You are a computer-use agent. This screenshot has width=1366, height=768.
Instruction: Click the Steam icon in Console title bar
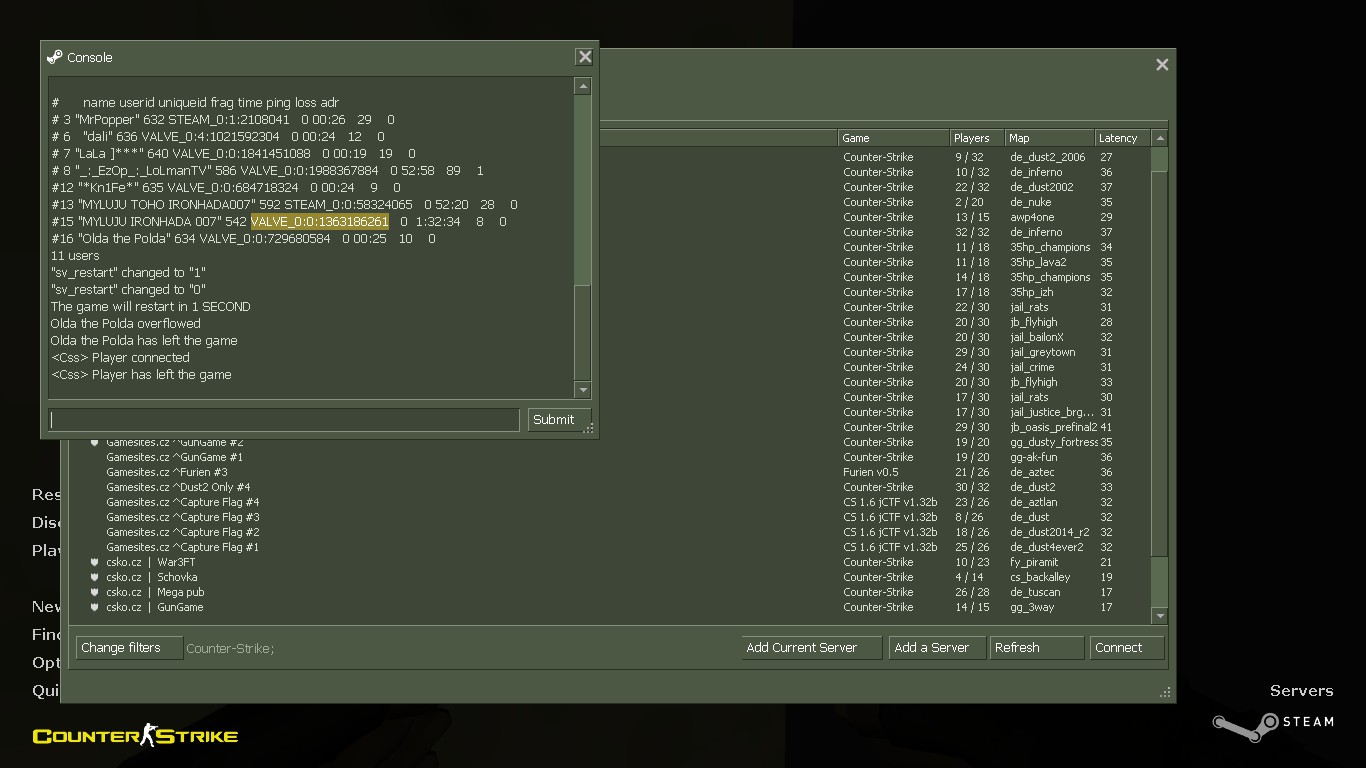click(55, 57)
